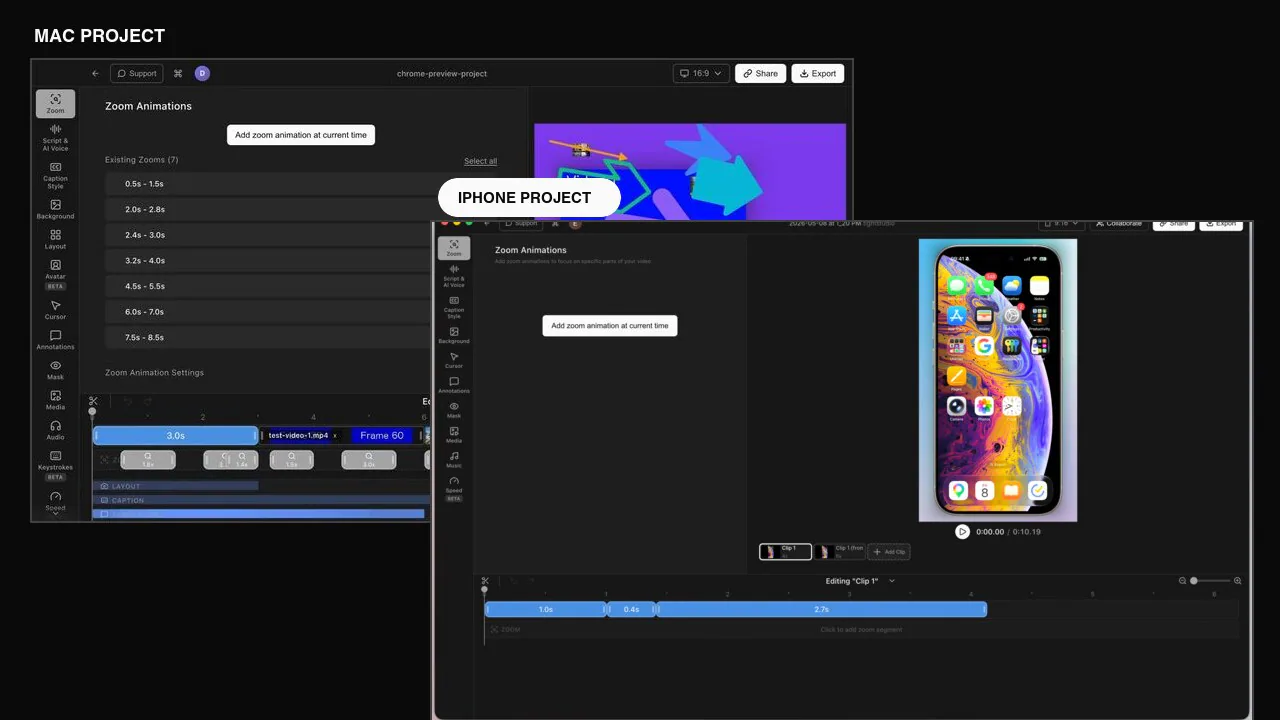The image size is (1280, 720).
Task: Open Annotations panel in iPhone project sidebar
Action: pos(454,385)
